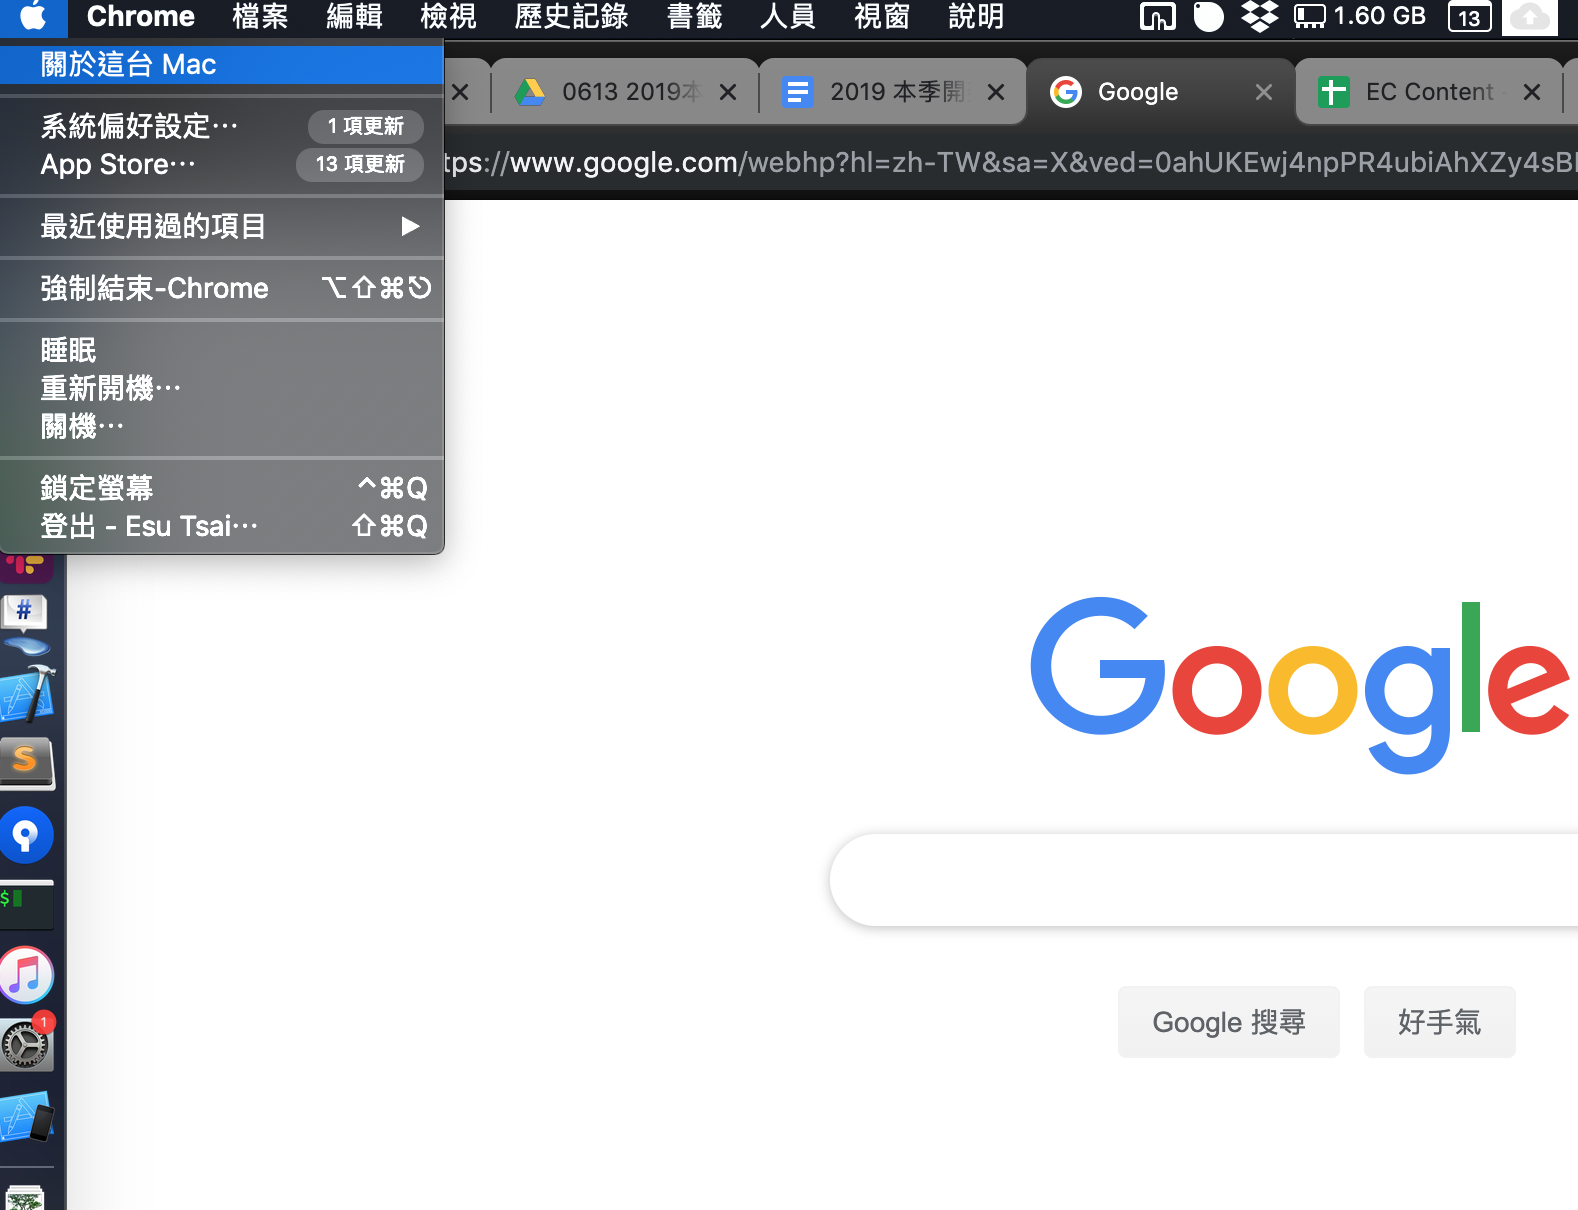
Task: Click the Google 搜尋 button
Action: (x=1229, y=1022)
